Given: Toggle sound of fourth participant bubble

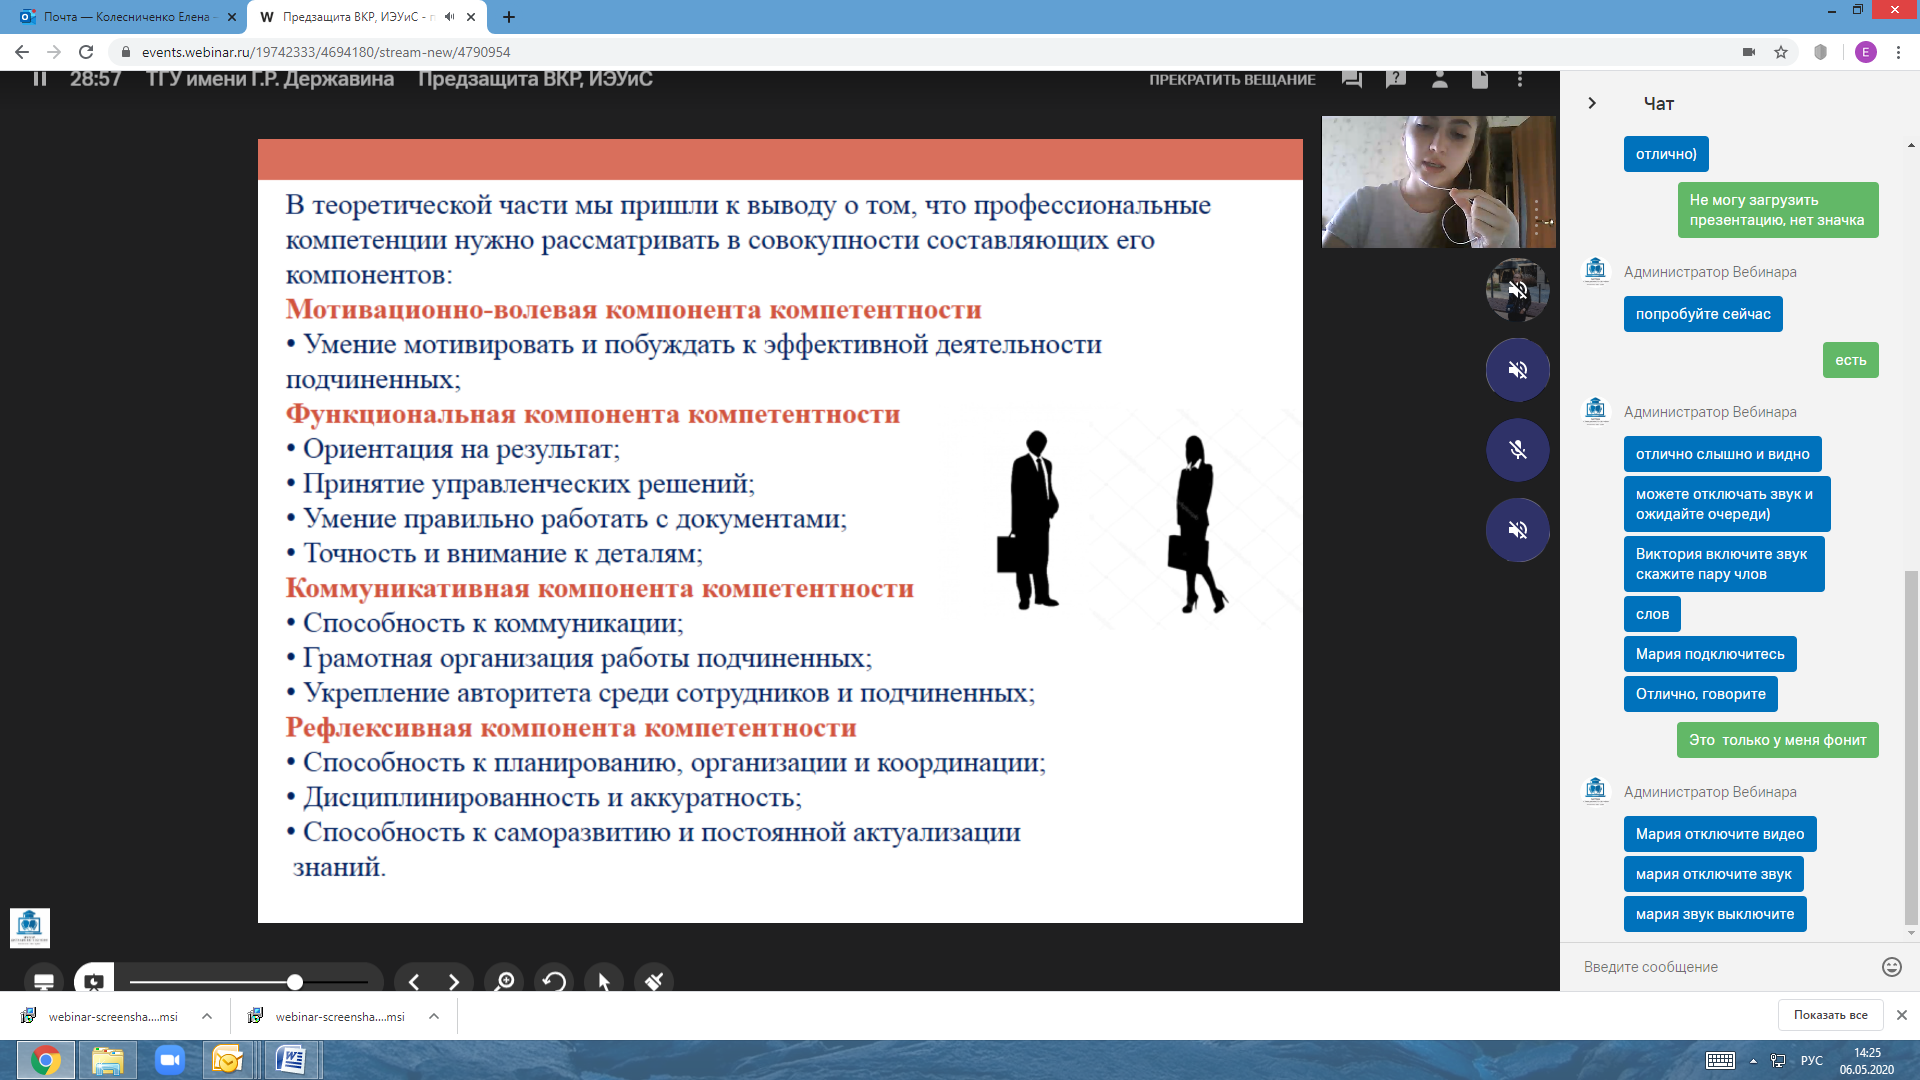Looking at the screenshot, I should (1517, 530).
